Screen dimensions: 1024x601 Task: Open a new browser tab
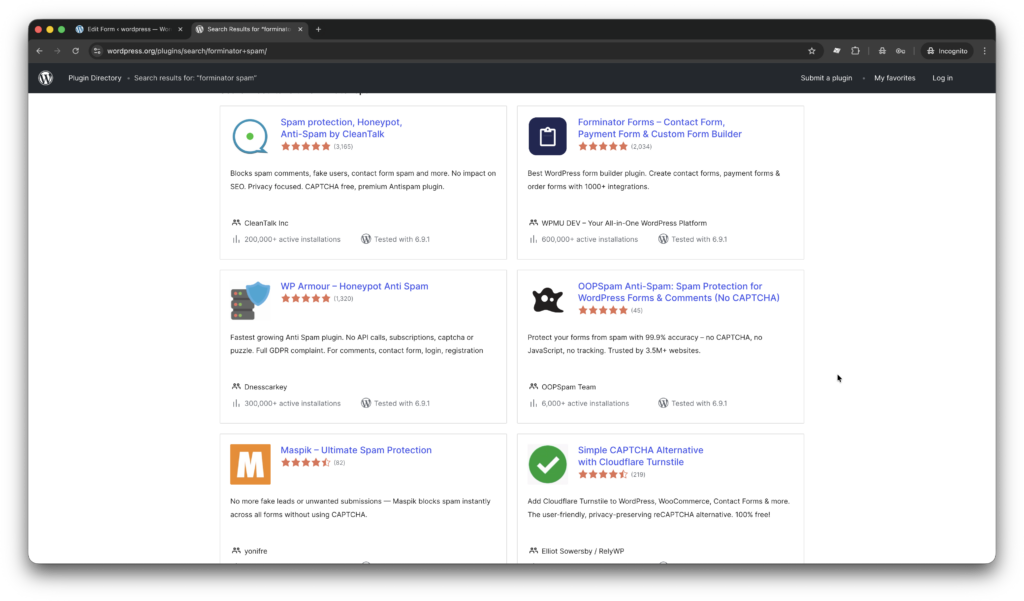point(318,29)
